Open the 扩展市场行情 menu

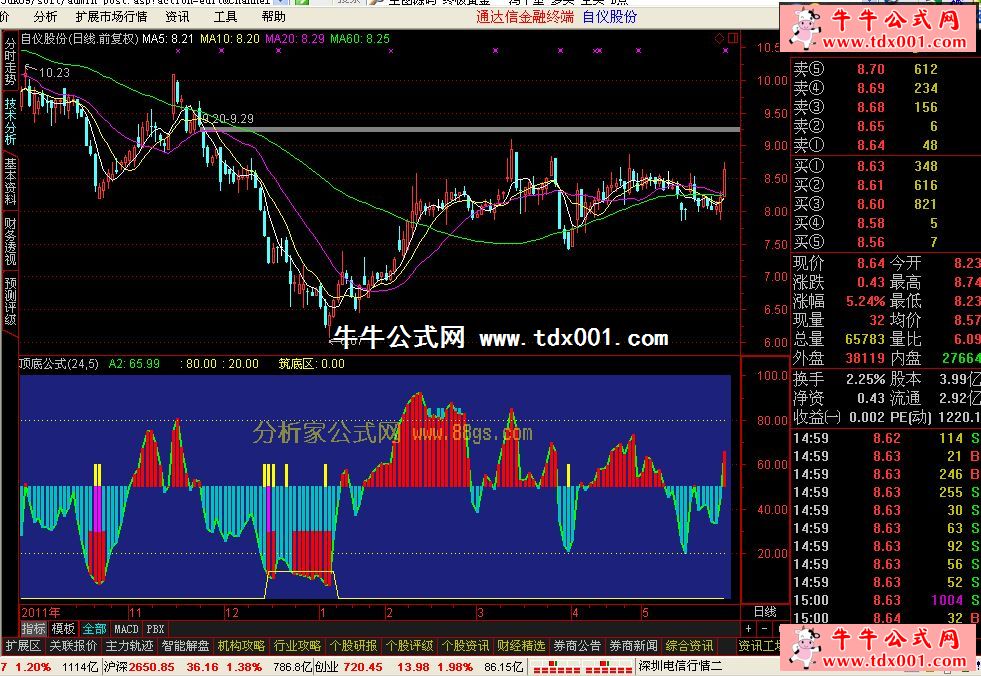[111, 17]
